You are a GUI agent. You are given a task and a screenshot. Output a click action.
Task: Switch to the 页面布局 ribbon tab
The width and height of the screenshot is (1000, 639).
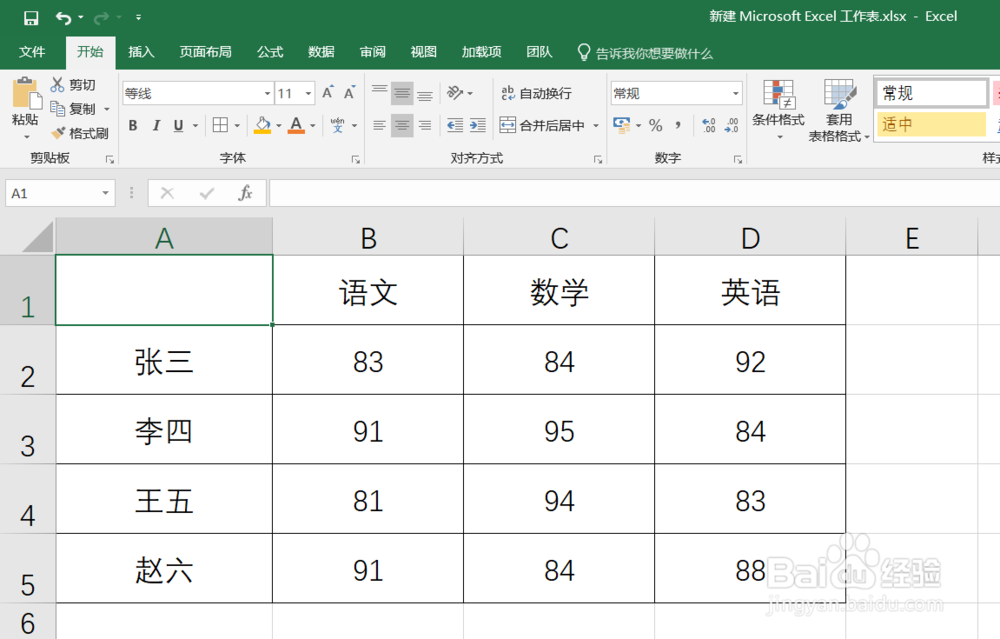[x=205, y=52]
